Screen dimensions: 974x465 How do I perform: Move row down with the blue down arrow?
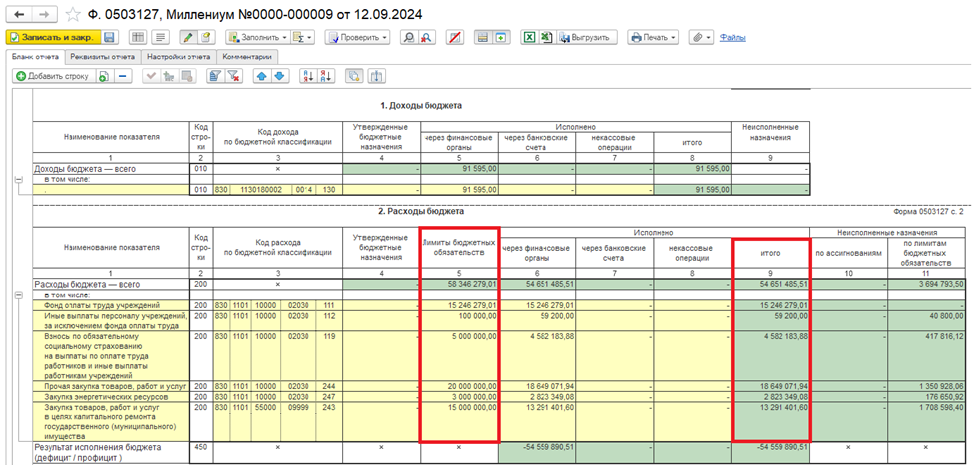(280, 76)
